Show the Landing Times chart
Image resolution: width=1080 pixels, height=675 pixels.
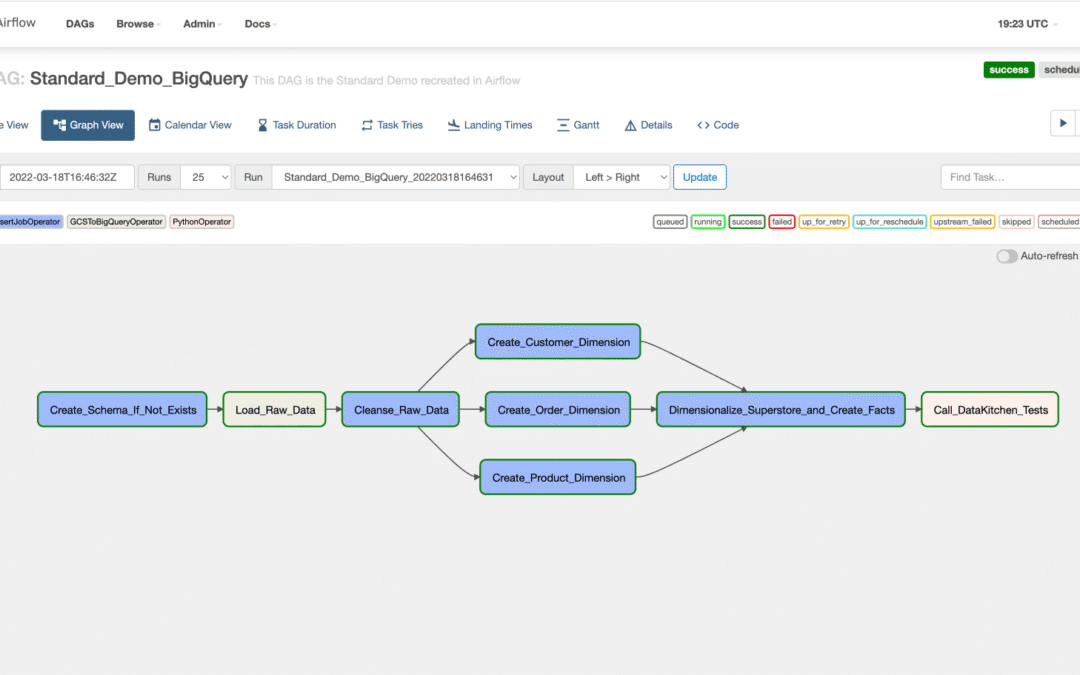[x=490, y=125]
